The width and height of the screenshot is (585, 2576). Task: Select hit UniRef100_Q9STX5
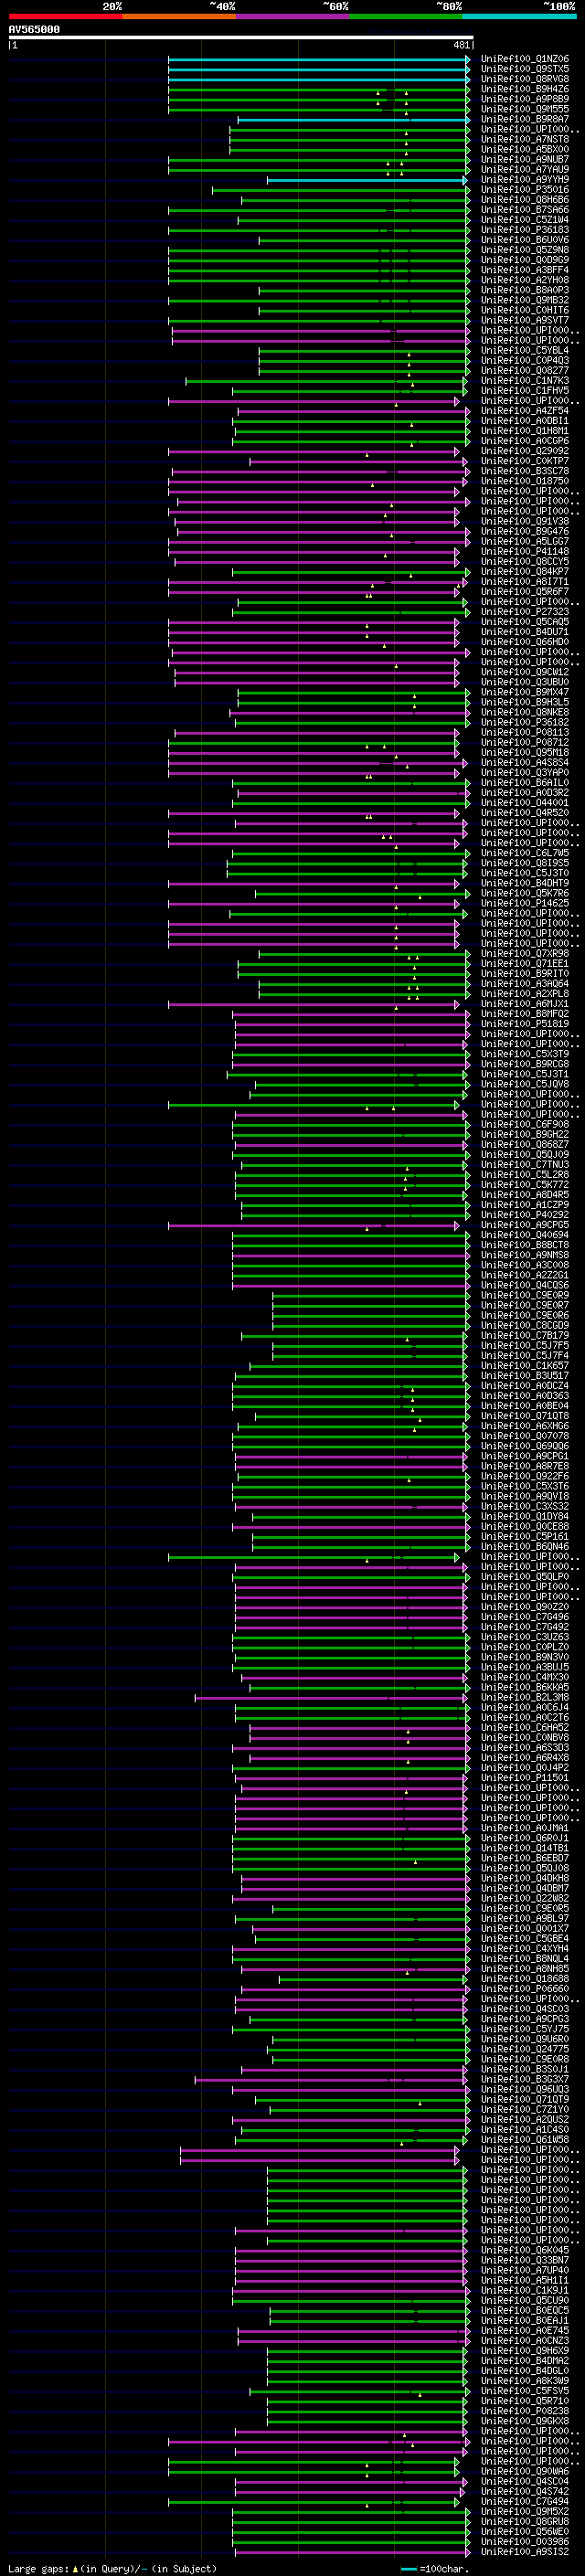point(524,69)
